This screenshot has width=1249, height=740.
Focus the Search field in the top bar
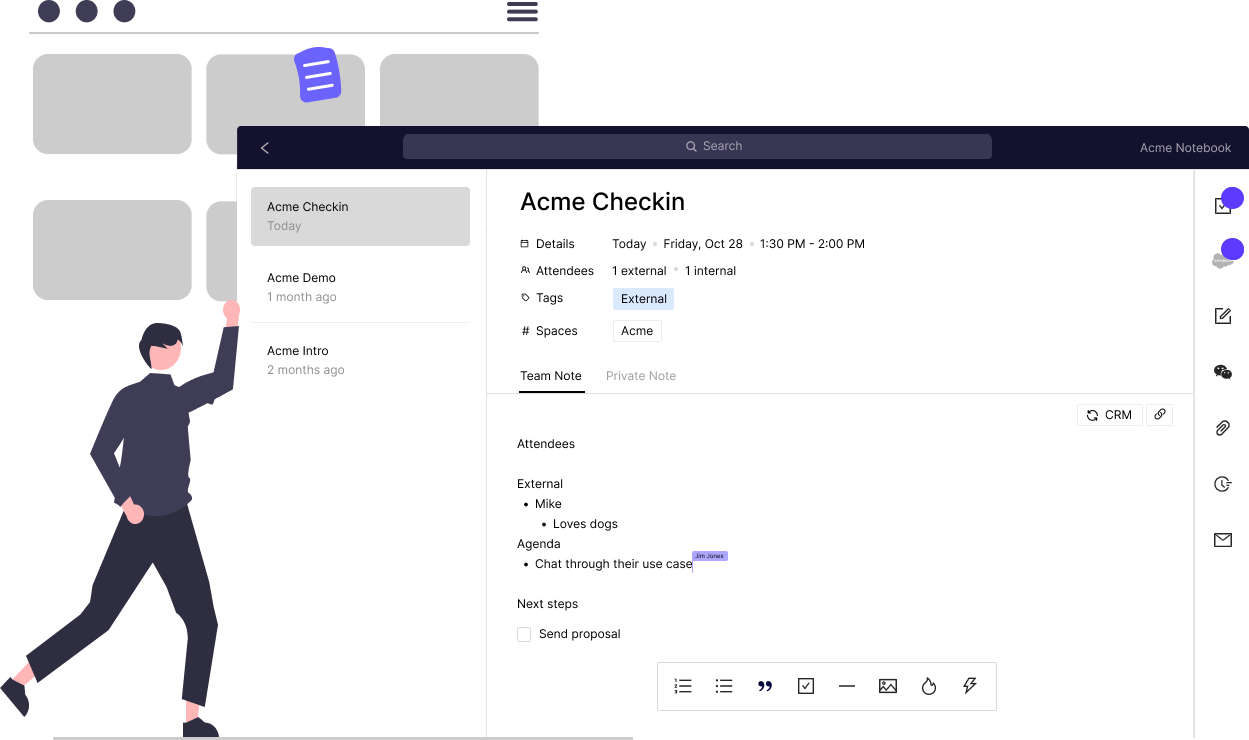coord(697,147)
